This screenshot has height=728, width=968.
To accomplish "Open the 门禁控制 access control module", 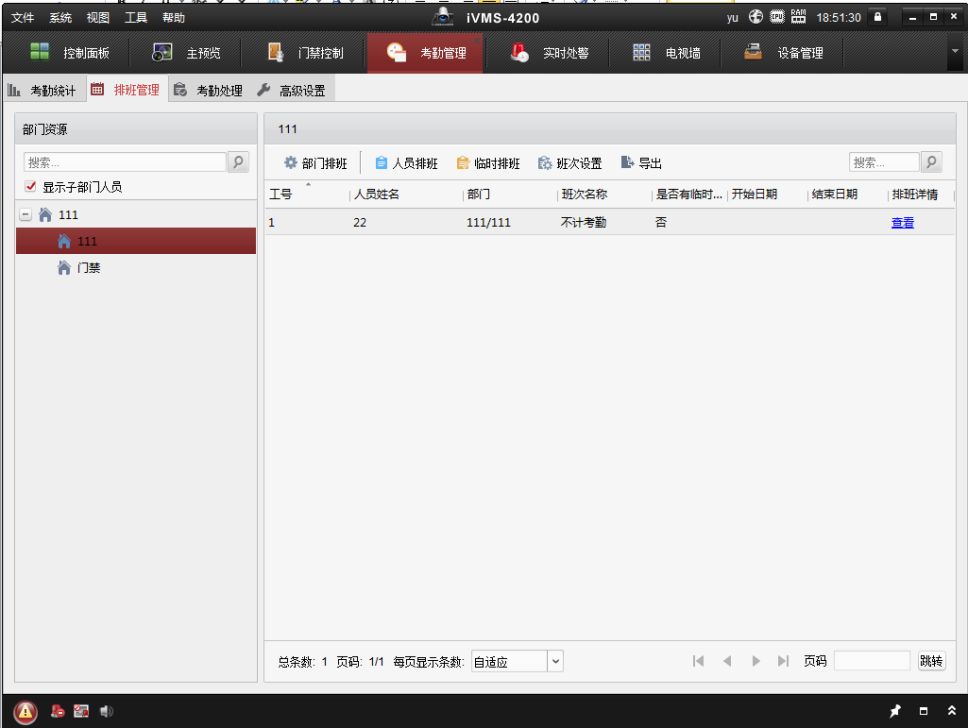I will [306, 53].
